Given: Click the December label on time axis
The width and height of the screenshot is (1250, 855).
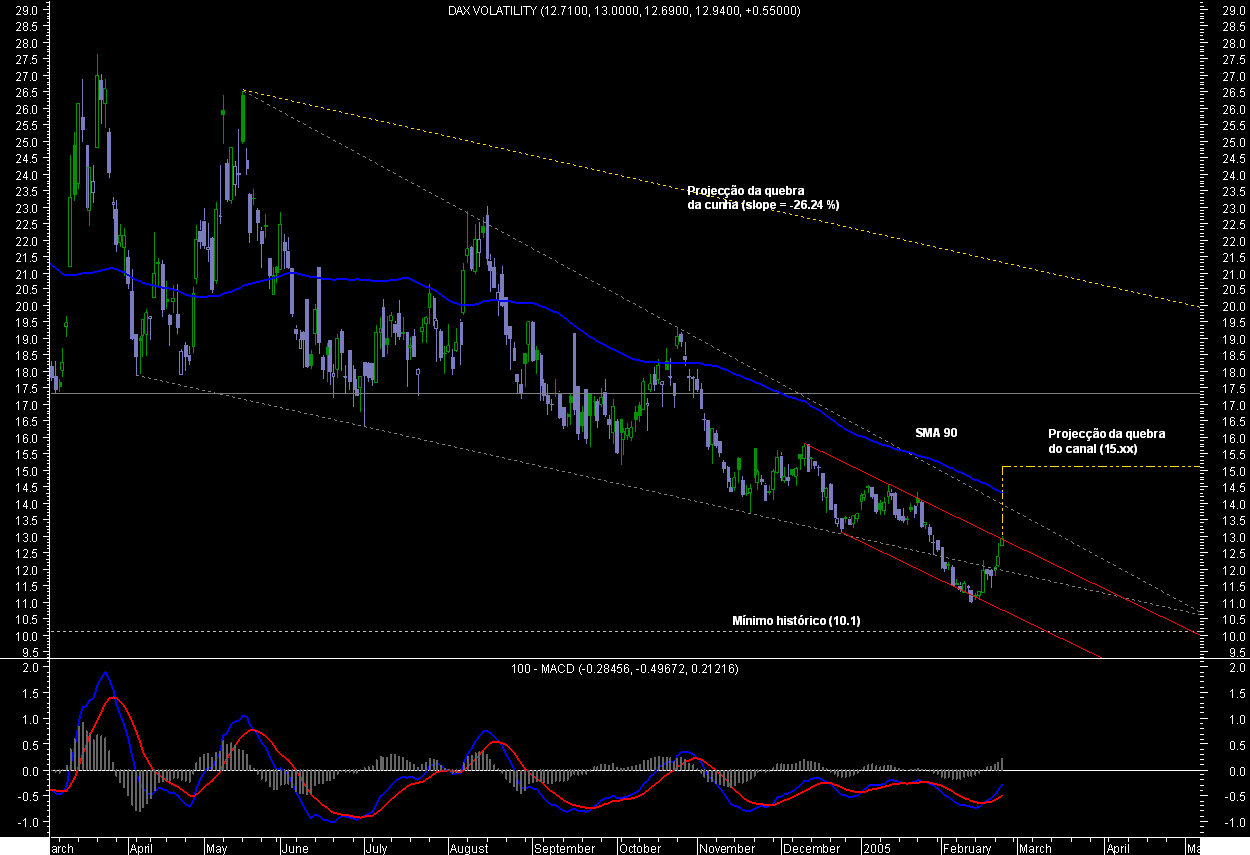Looking at the screenshot, I should [812, 848].
